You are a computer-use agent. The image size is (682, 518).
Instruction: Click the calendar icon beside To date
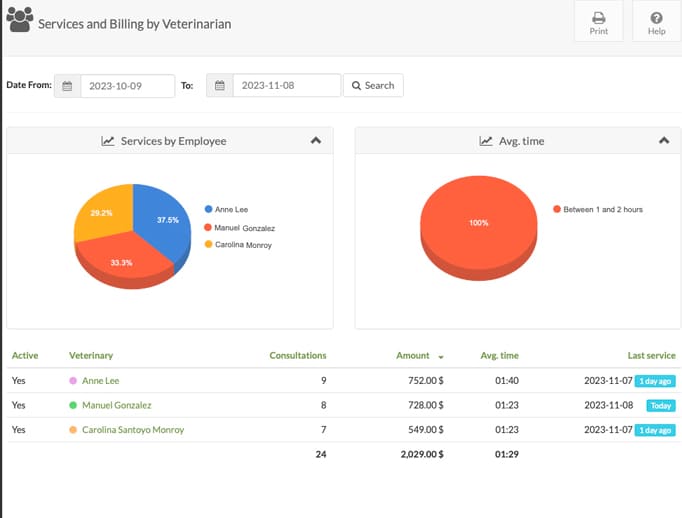(220, 85)
